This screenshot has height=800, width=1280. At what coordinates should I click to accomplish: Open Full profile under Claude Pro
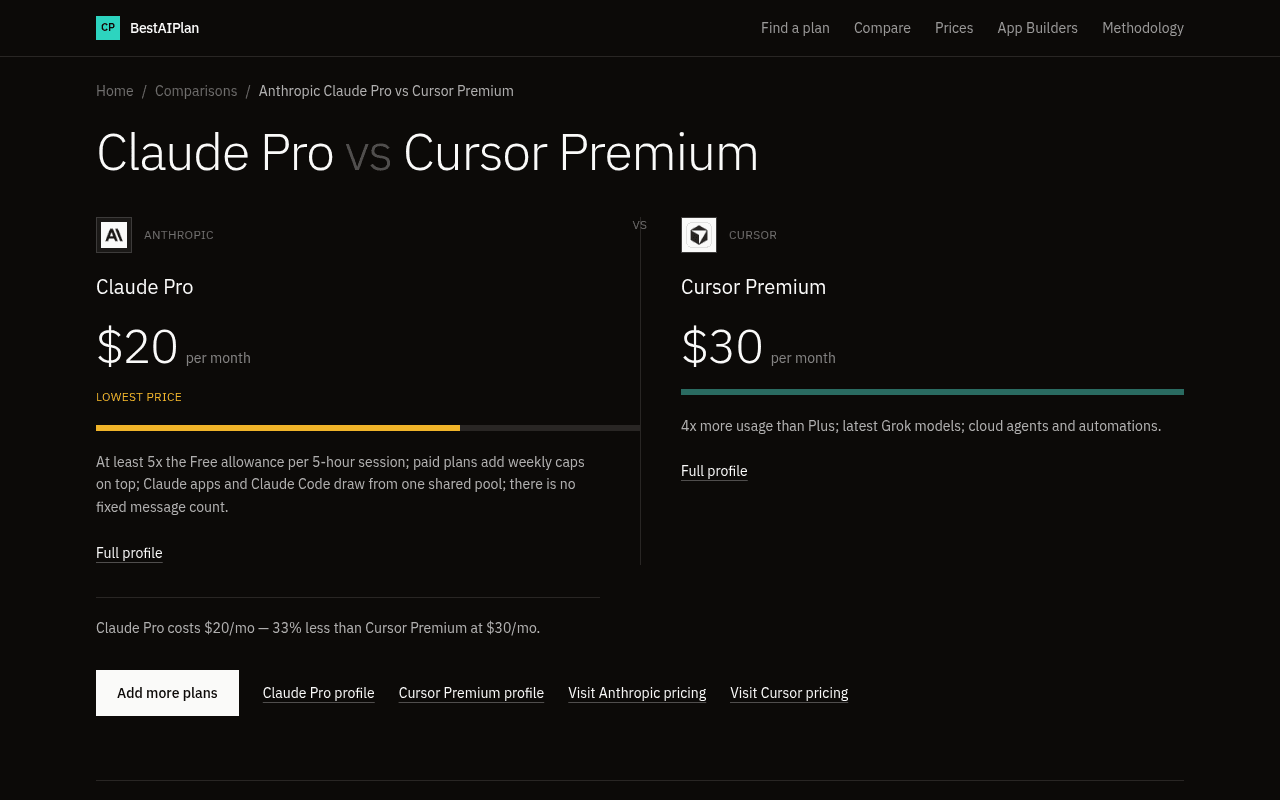pos(129,553)
